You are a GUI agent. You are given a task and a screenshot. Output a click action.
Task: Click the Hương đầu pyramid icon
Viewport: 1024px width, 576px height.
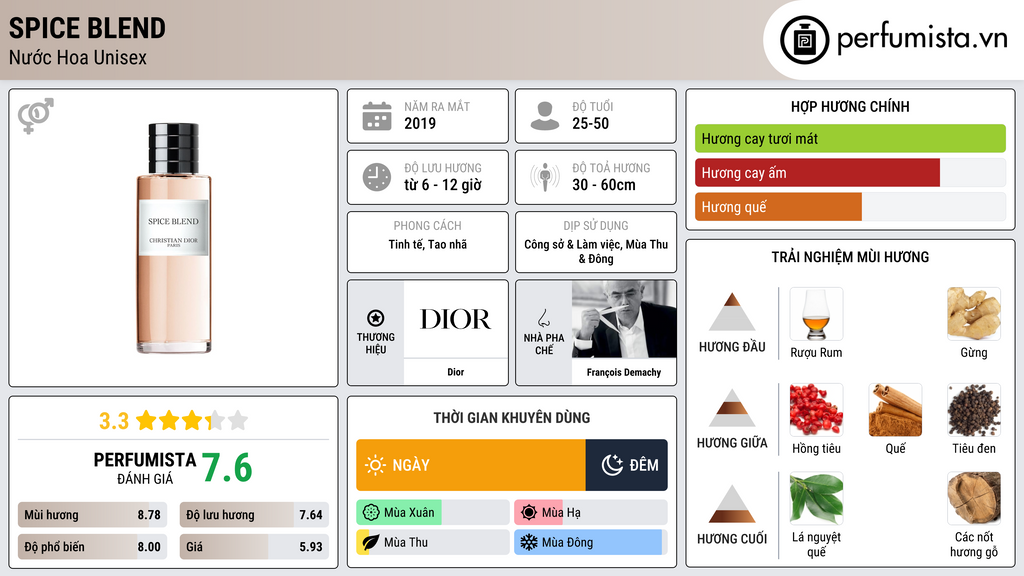point(732,313)
